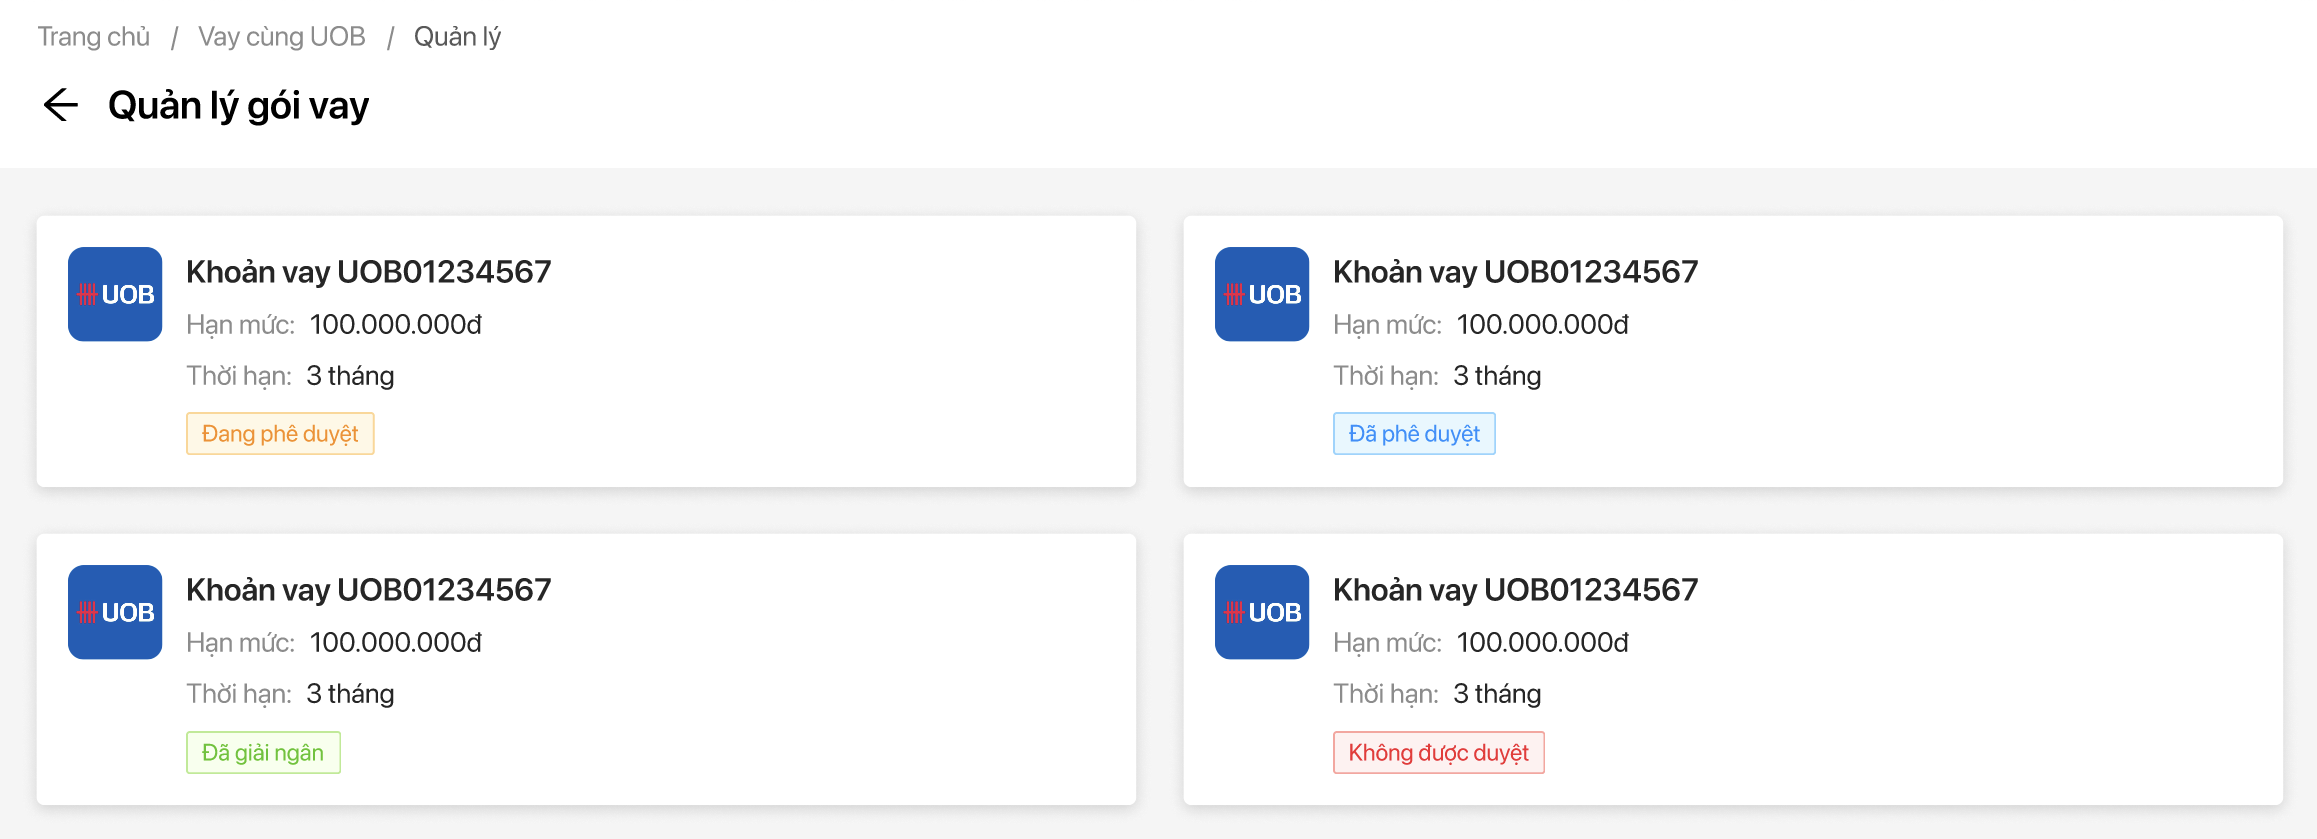Screen dimensions: 2317x839
Task: Click the red Không được duyệt status tag
Action: 1438,753
